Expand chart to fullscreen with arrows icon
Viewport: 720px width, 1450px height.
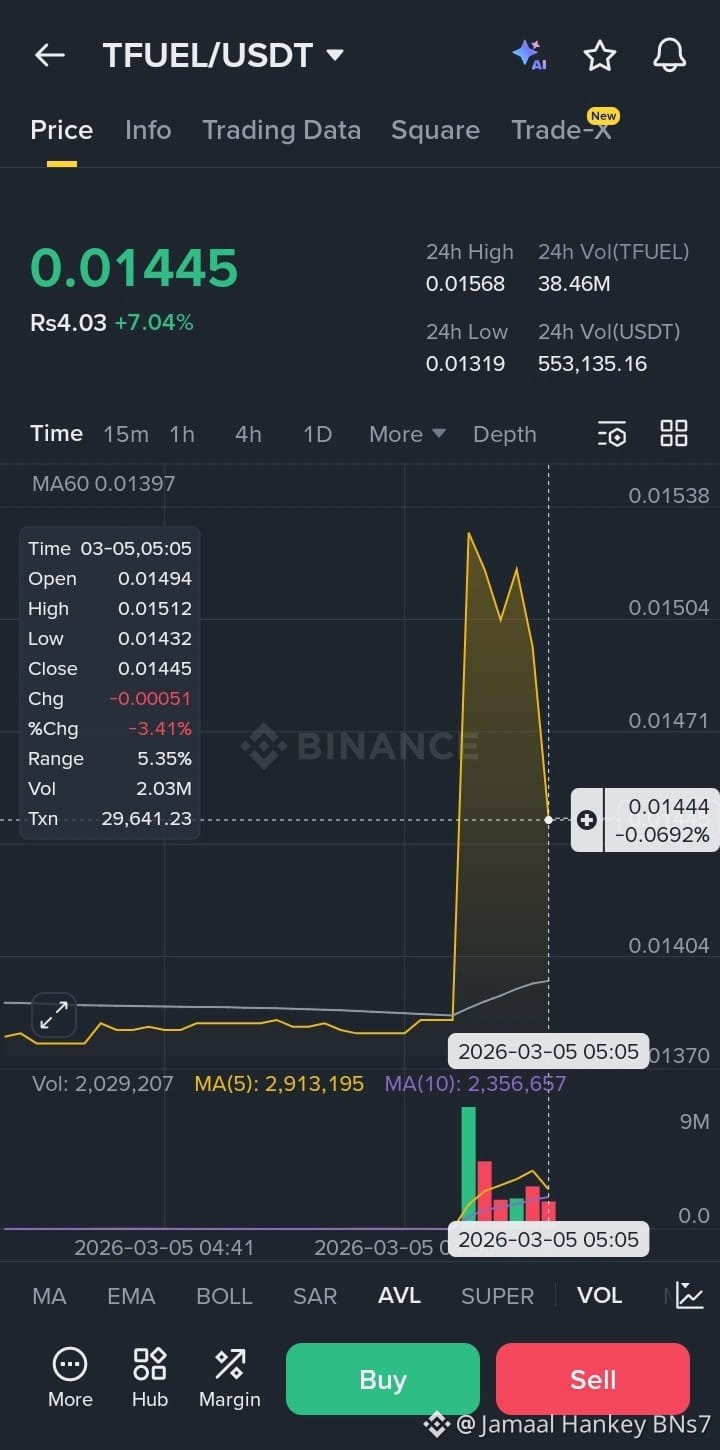coord(54,1015)
